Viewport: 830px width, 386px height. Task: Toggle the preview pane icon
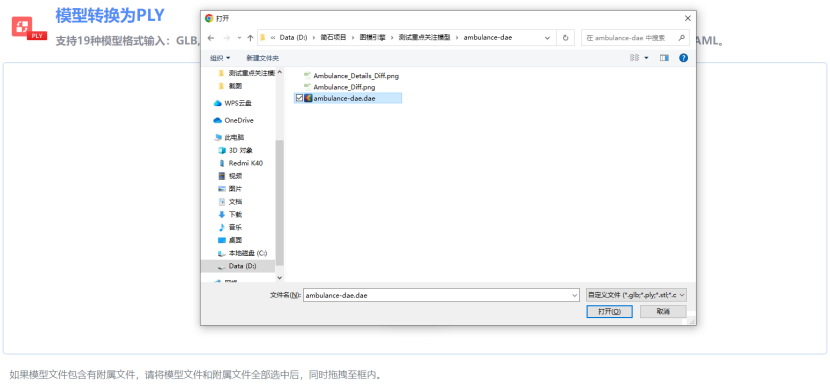tap(664, 58)
